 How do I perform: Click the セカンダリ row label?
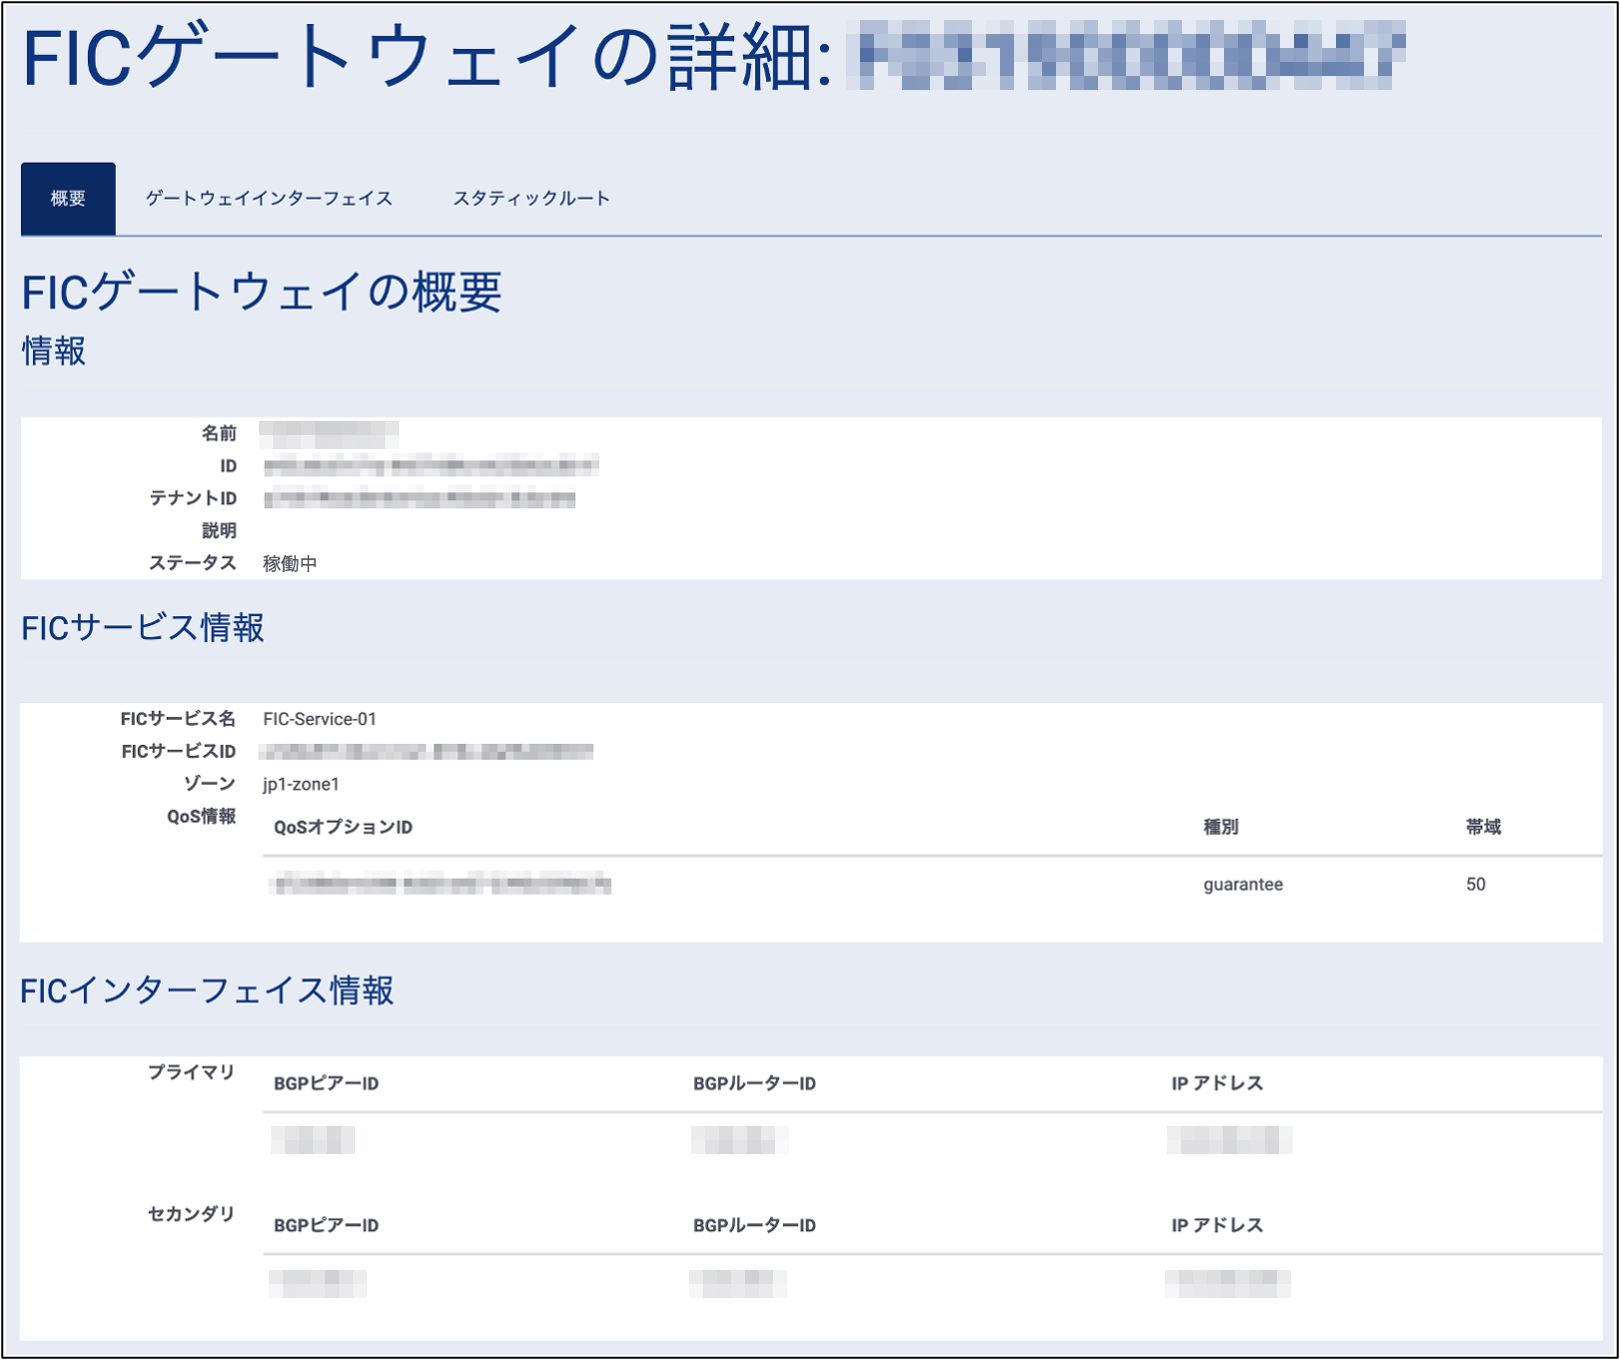(x=191, y=1214)
